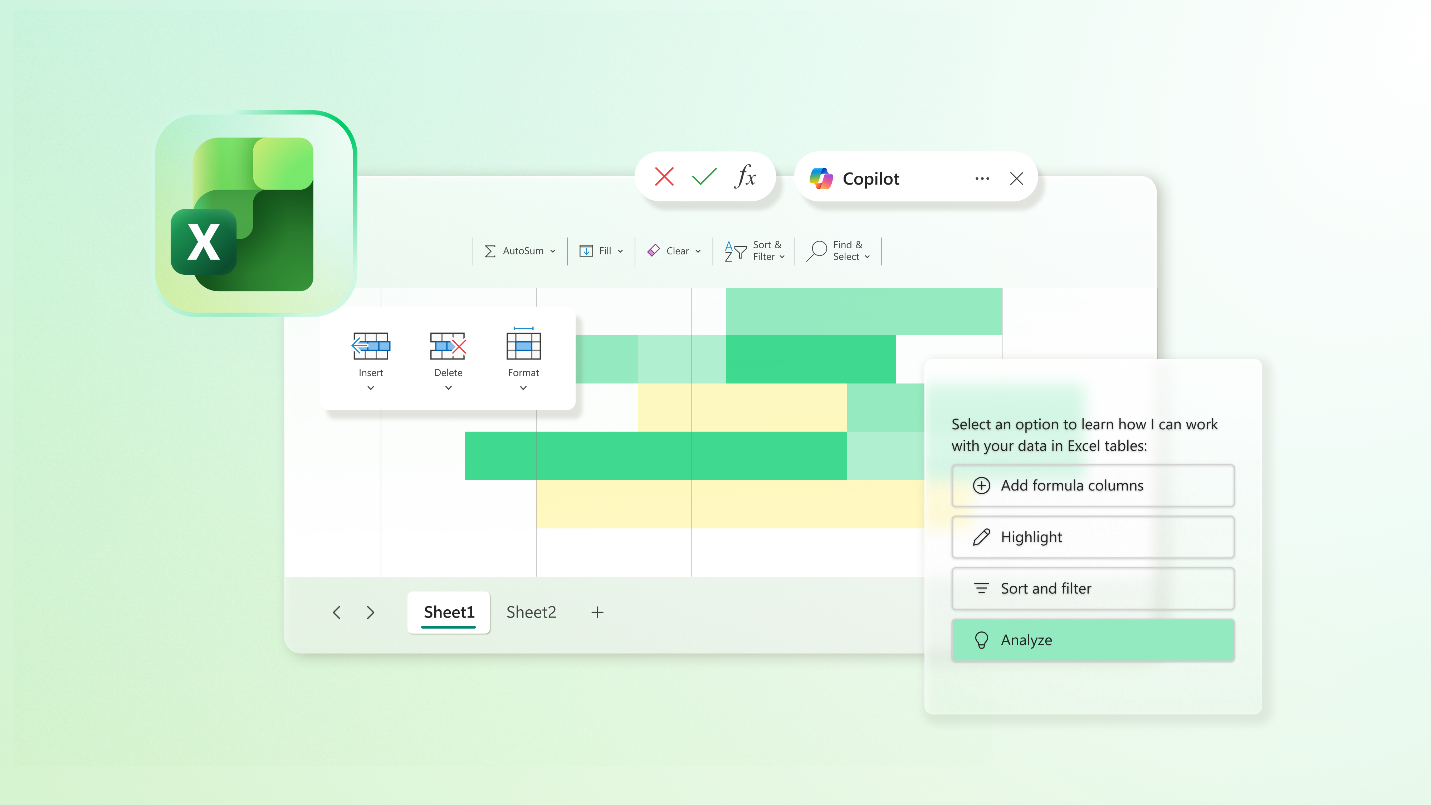This screenshot has height=805, width=1431.
Task: Click the large Excel app logo
Action: pyautogui.click(x=256, y=214)
